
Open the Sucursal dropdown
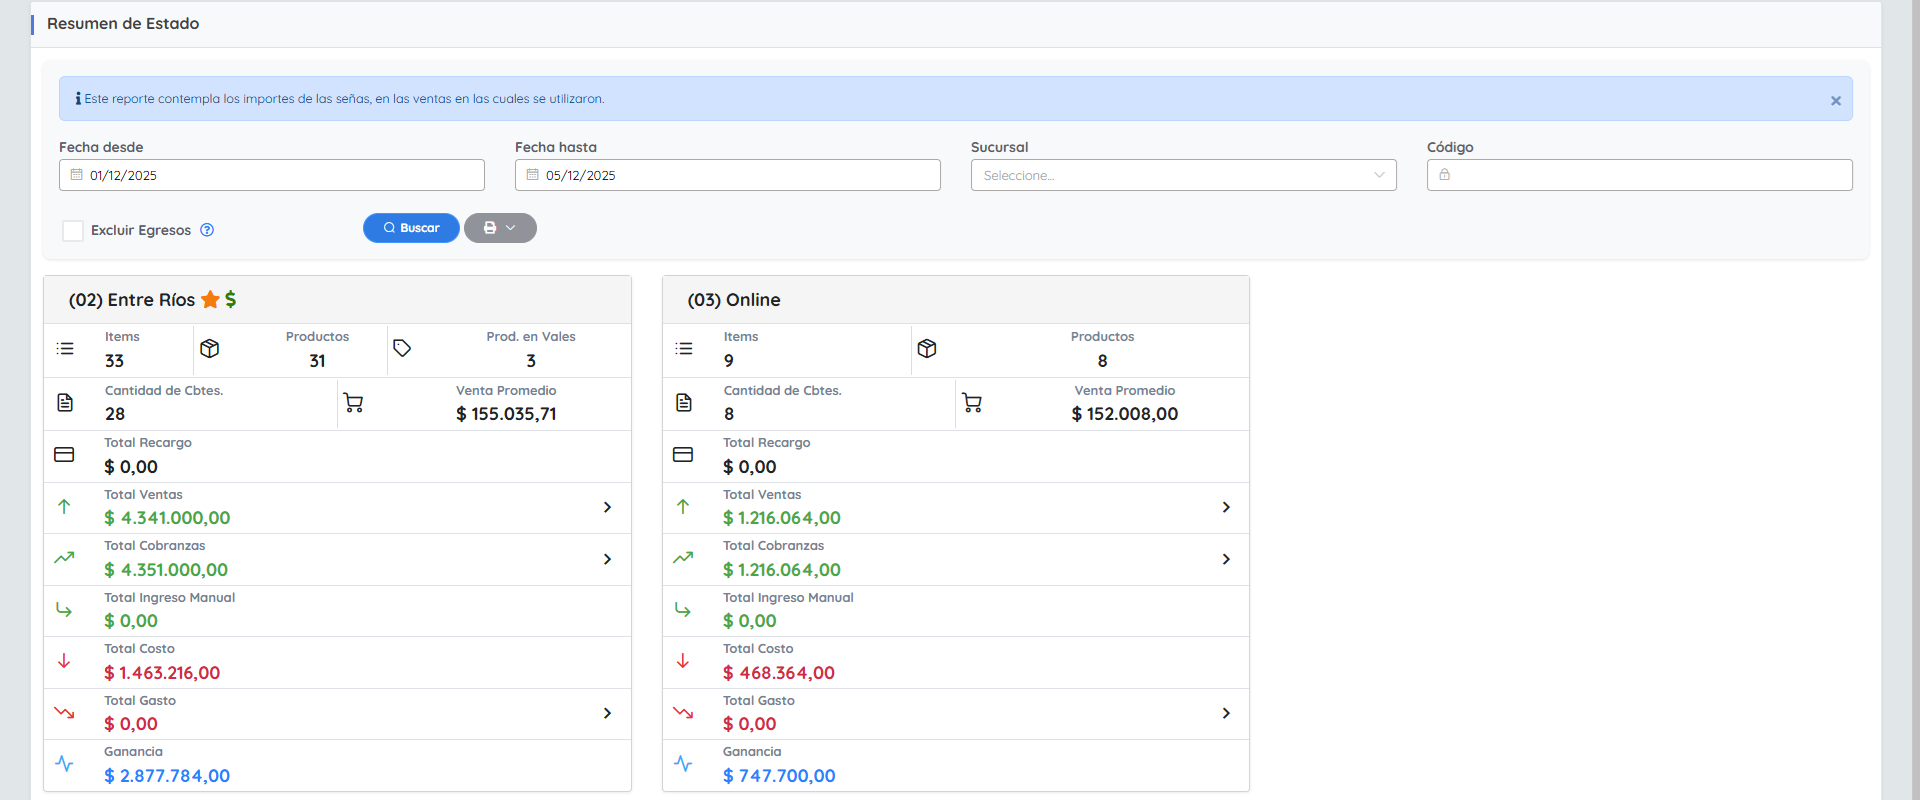point(1183,175)
